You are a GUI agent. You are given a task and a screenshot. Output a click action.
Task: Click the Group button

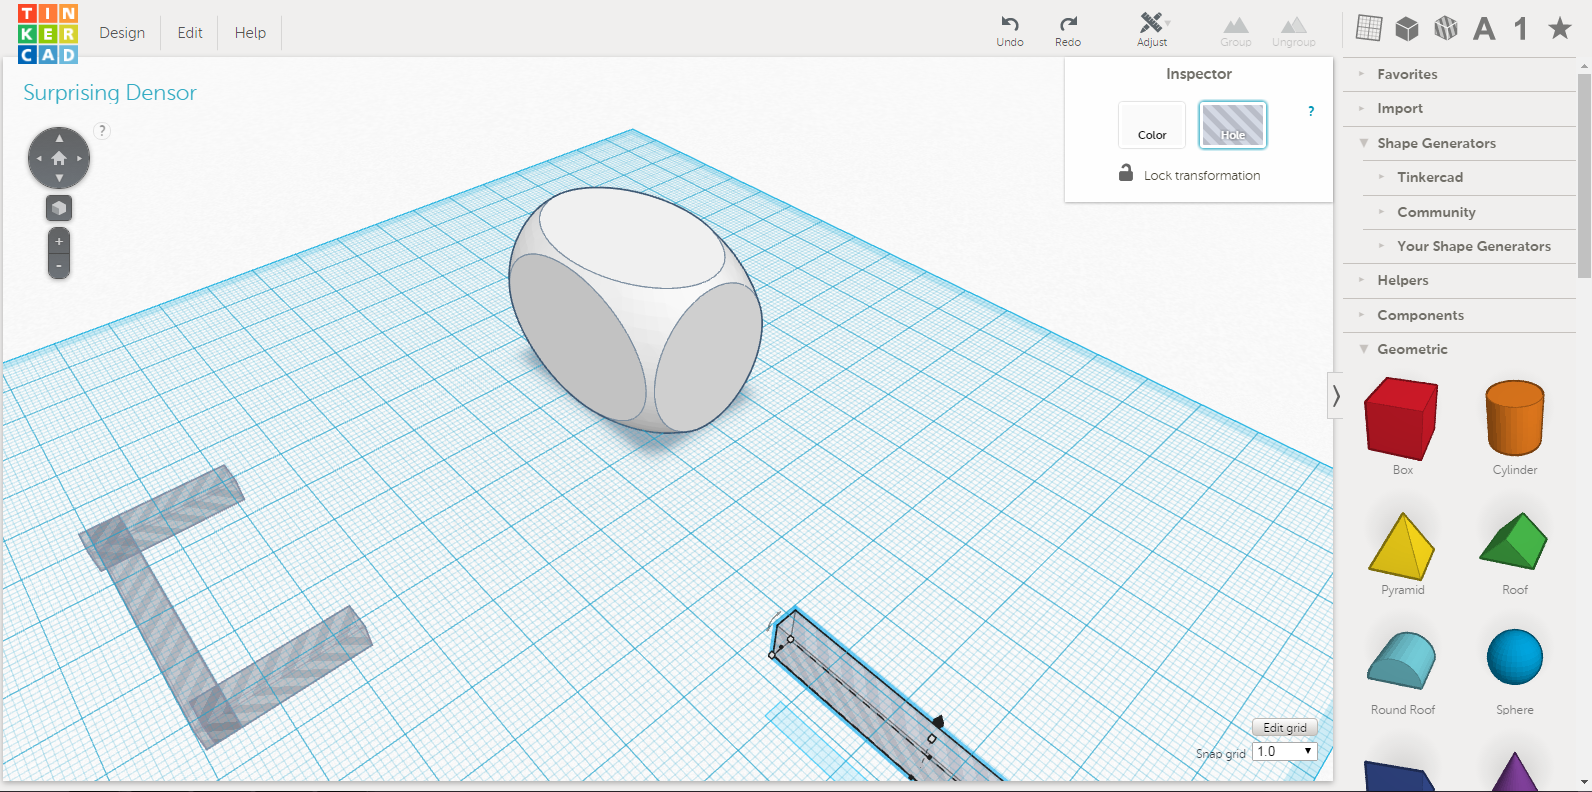(1236, 31)
